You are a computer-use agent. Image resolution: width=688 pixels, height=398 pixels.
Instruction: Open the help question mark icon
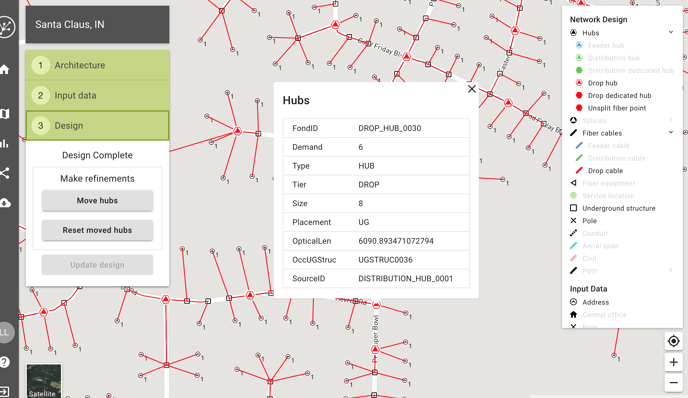[x=4, y=362]
